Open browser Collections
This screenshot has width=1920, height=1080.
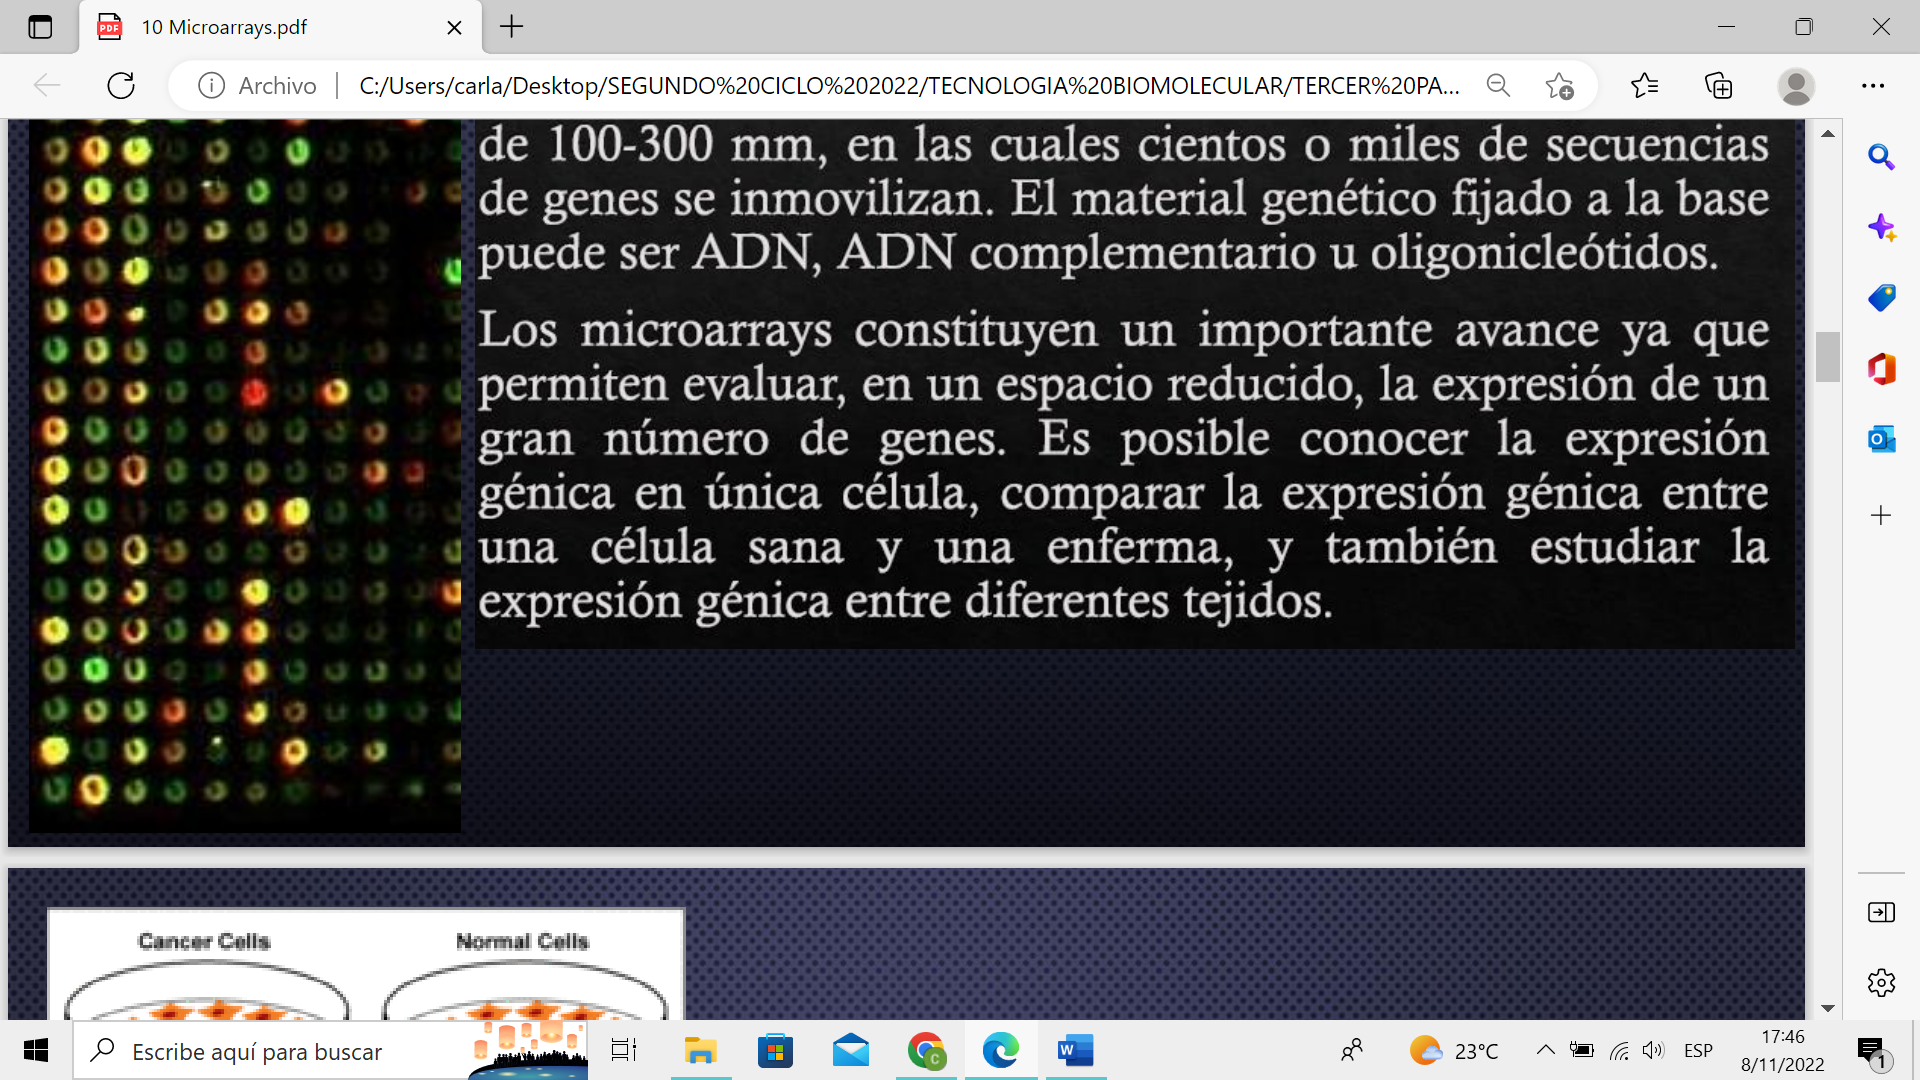tap(1719, 86)
